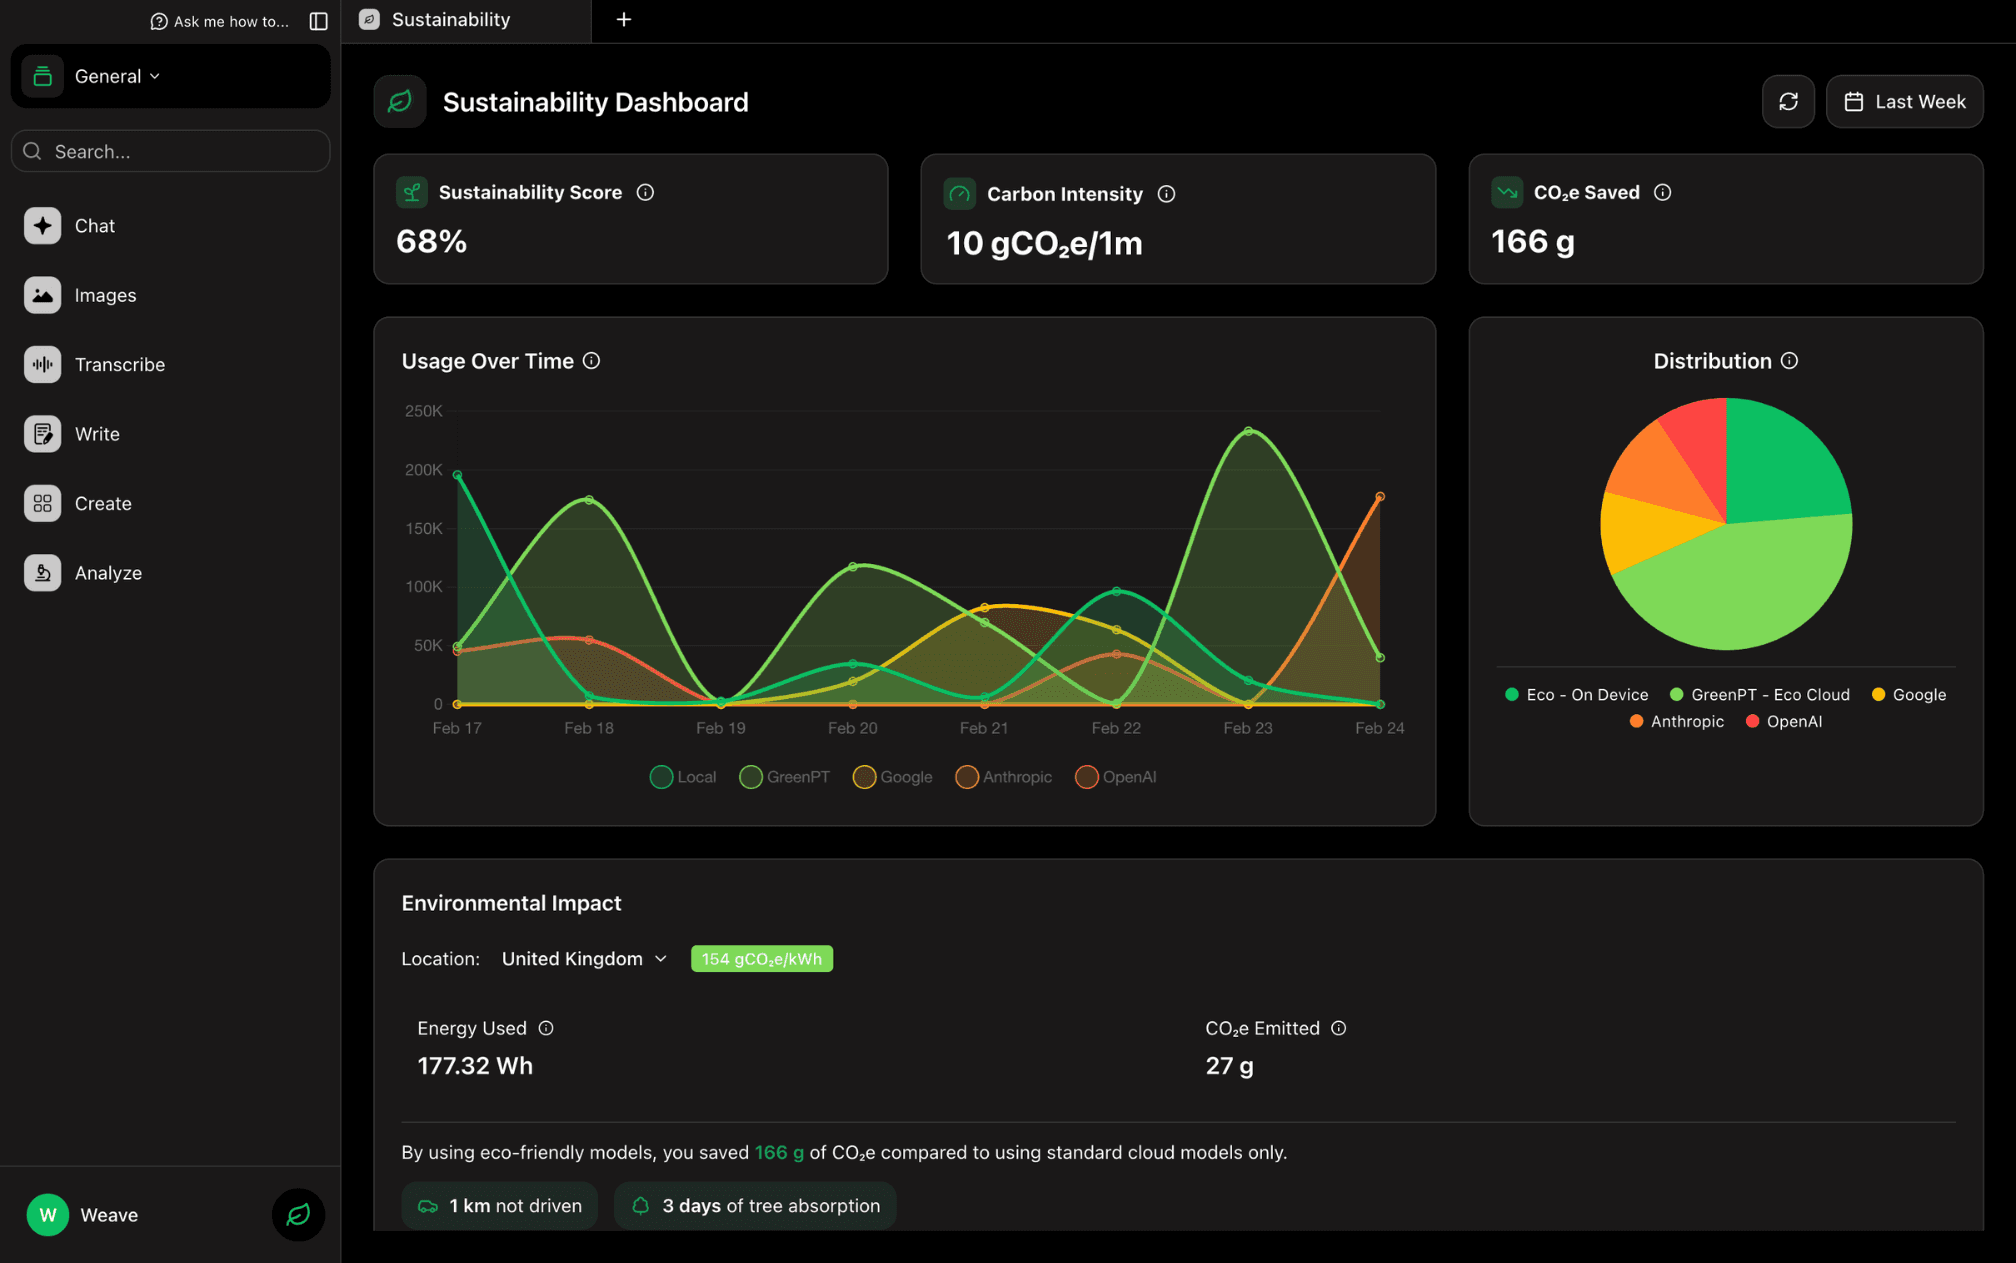The image size is (2016, 1263).
Task: Open the United Kingdom location dropdown
Action: [584, 958]
